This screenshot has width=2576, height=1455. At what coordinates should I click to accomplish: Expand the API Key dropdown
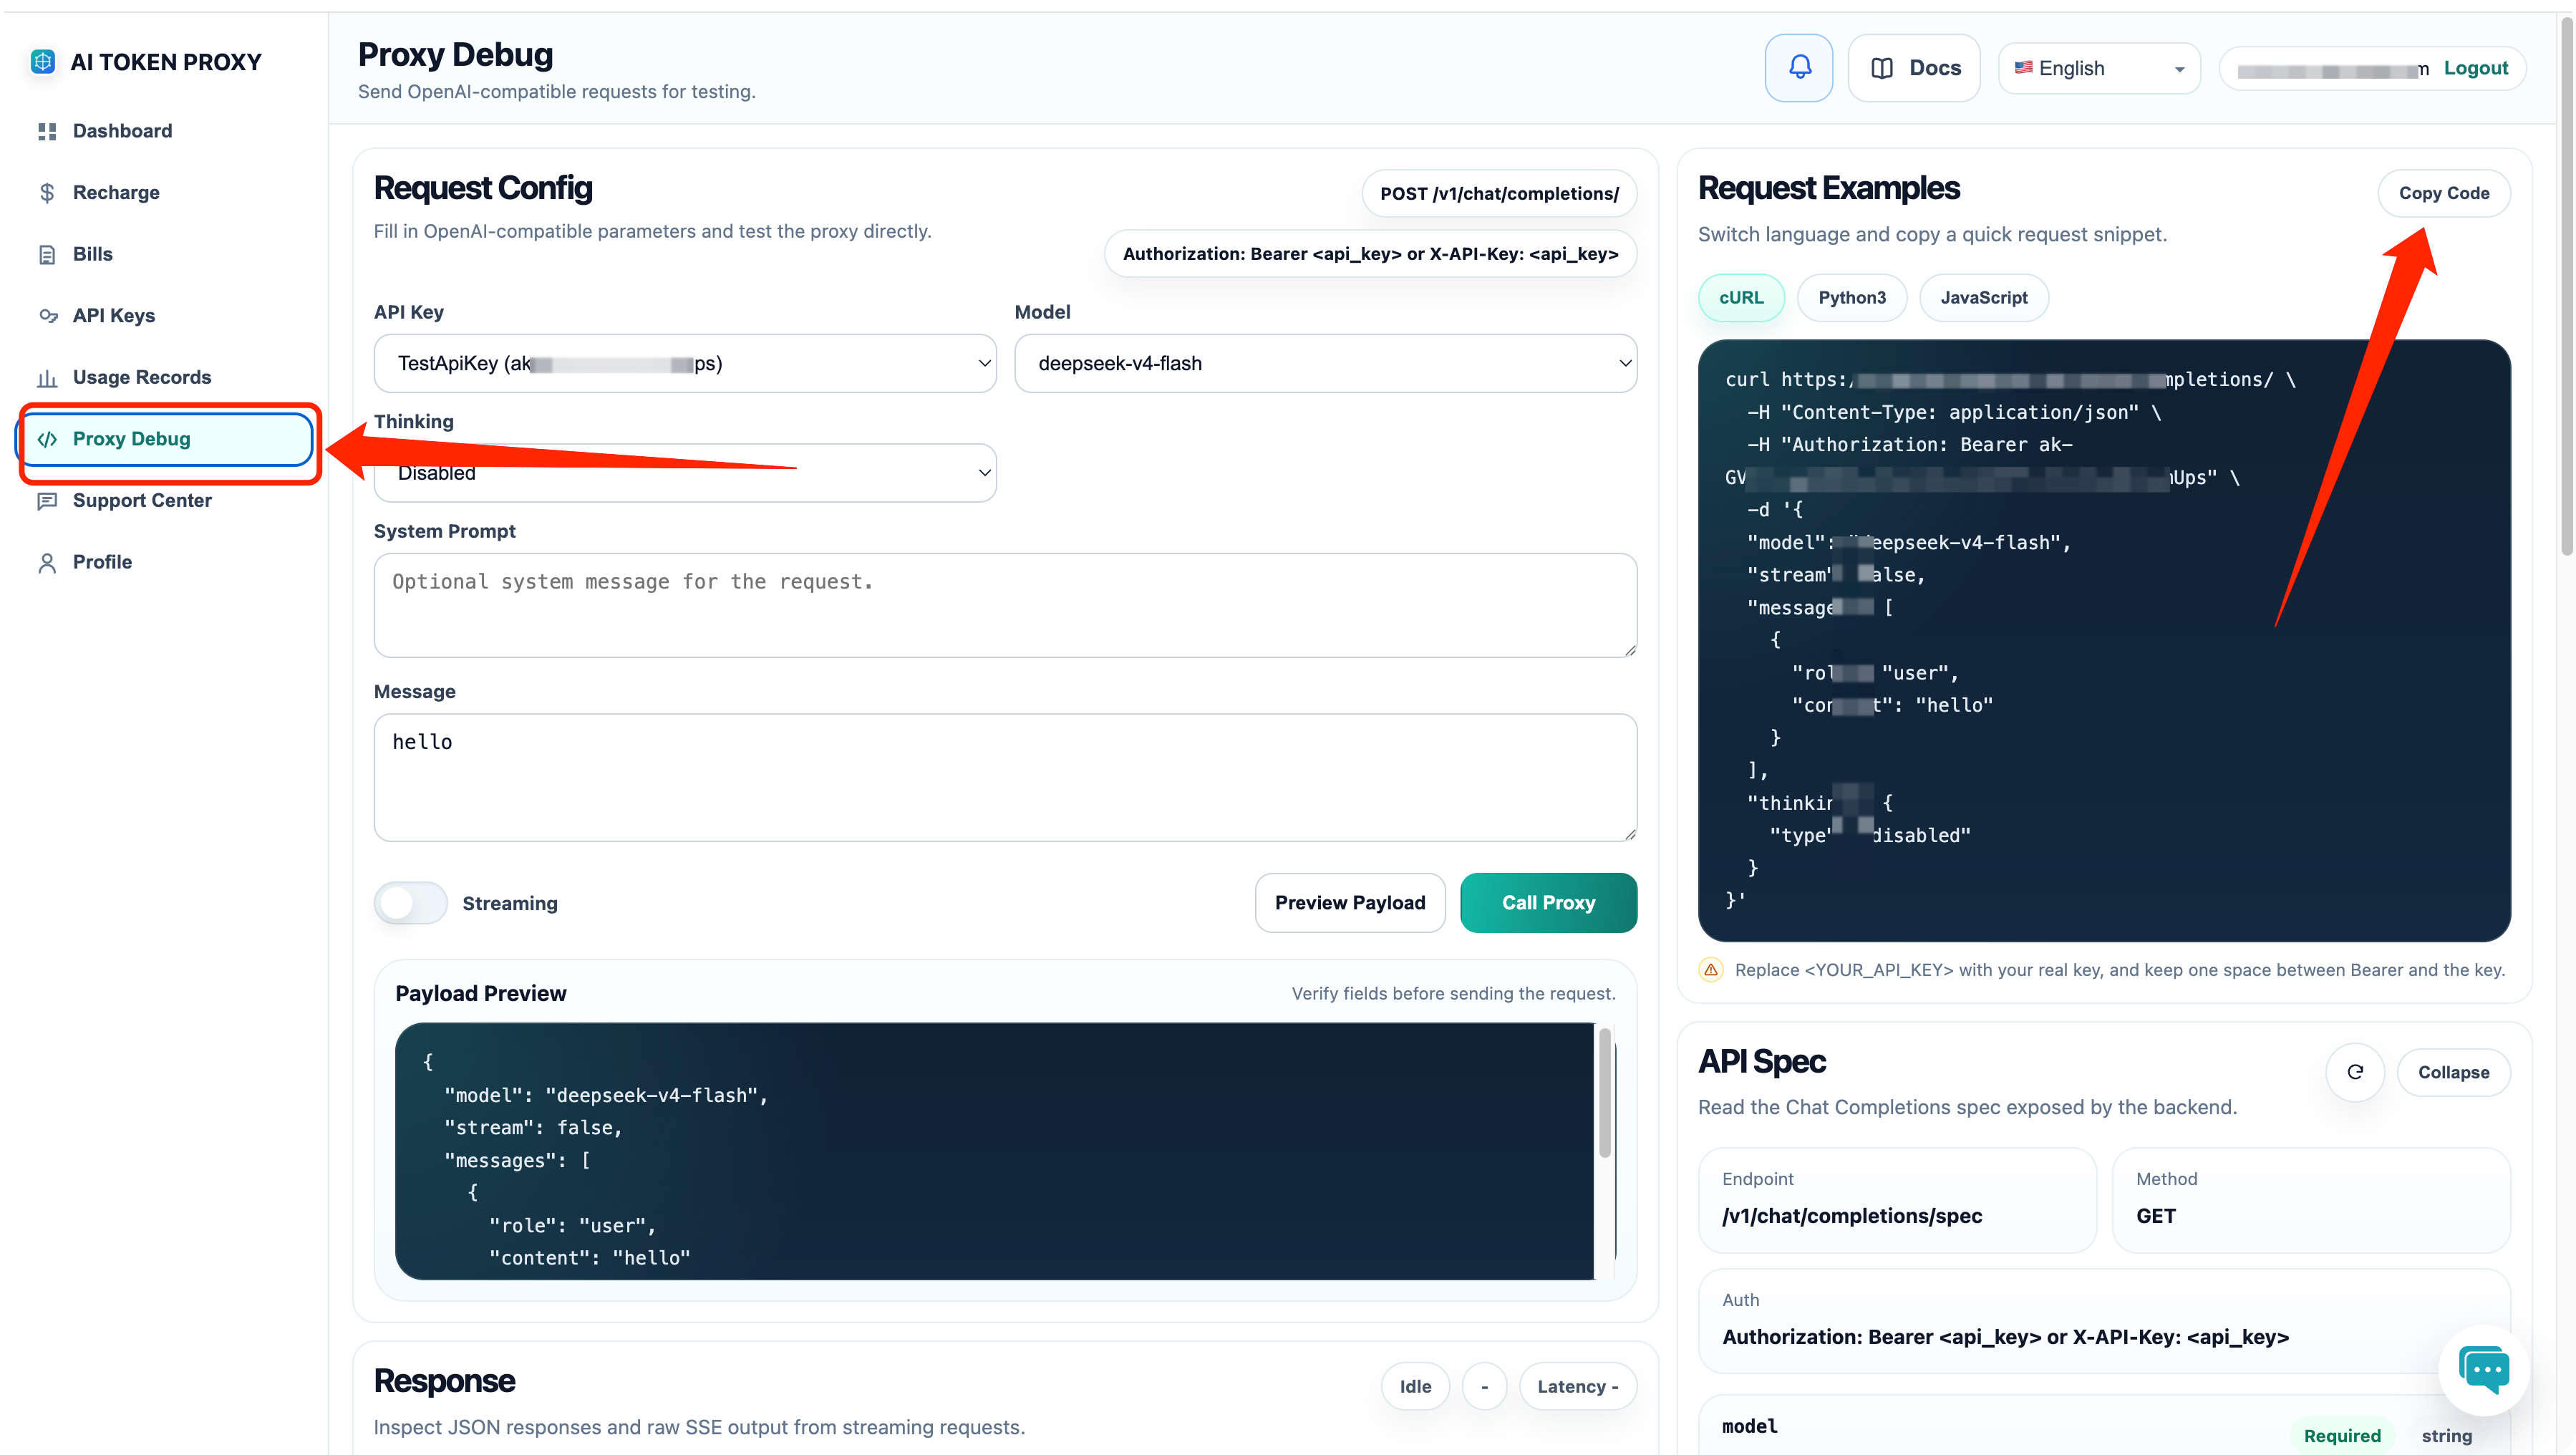[x=685, y=363]
